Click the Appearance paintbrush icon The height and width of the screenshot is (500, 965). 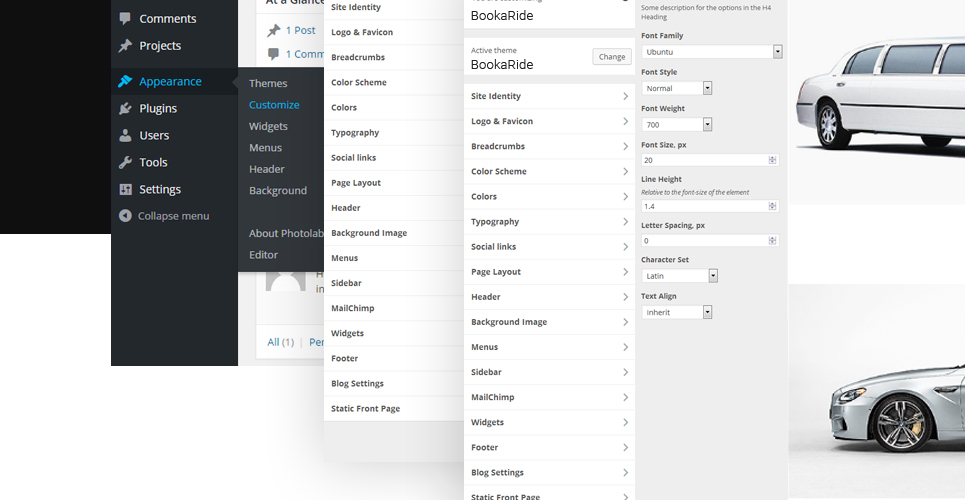(125, 81)
